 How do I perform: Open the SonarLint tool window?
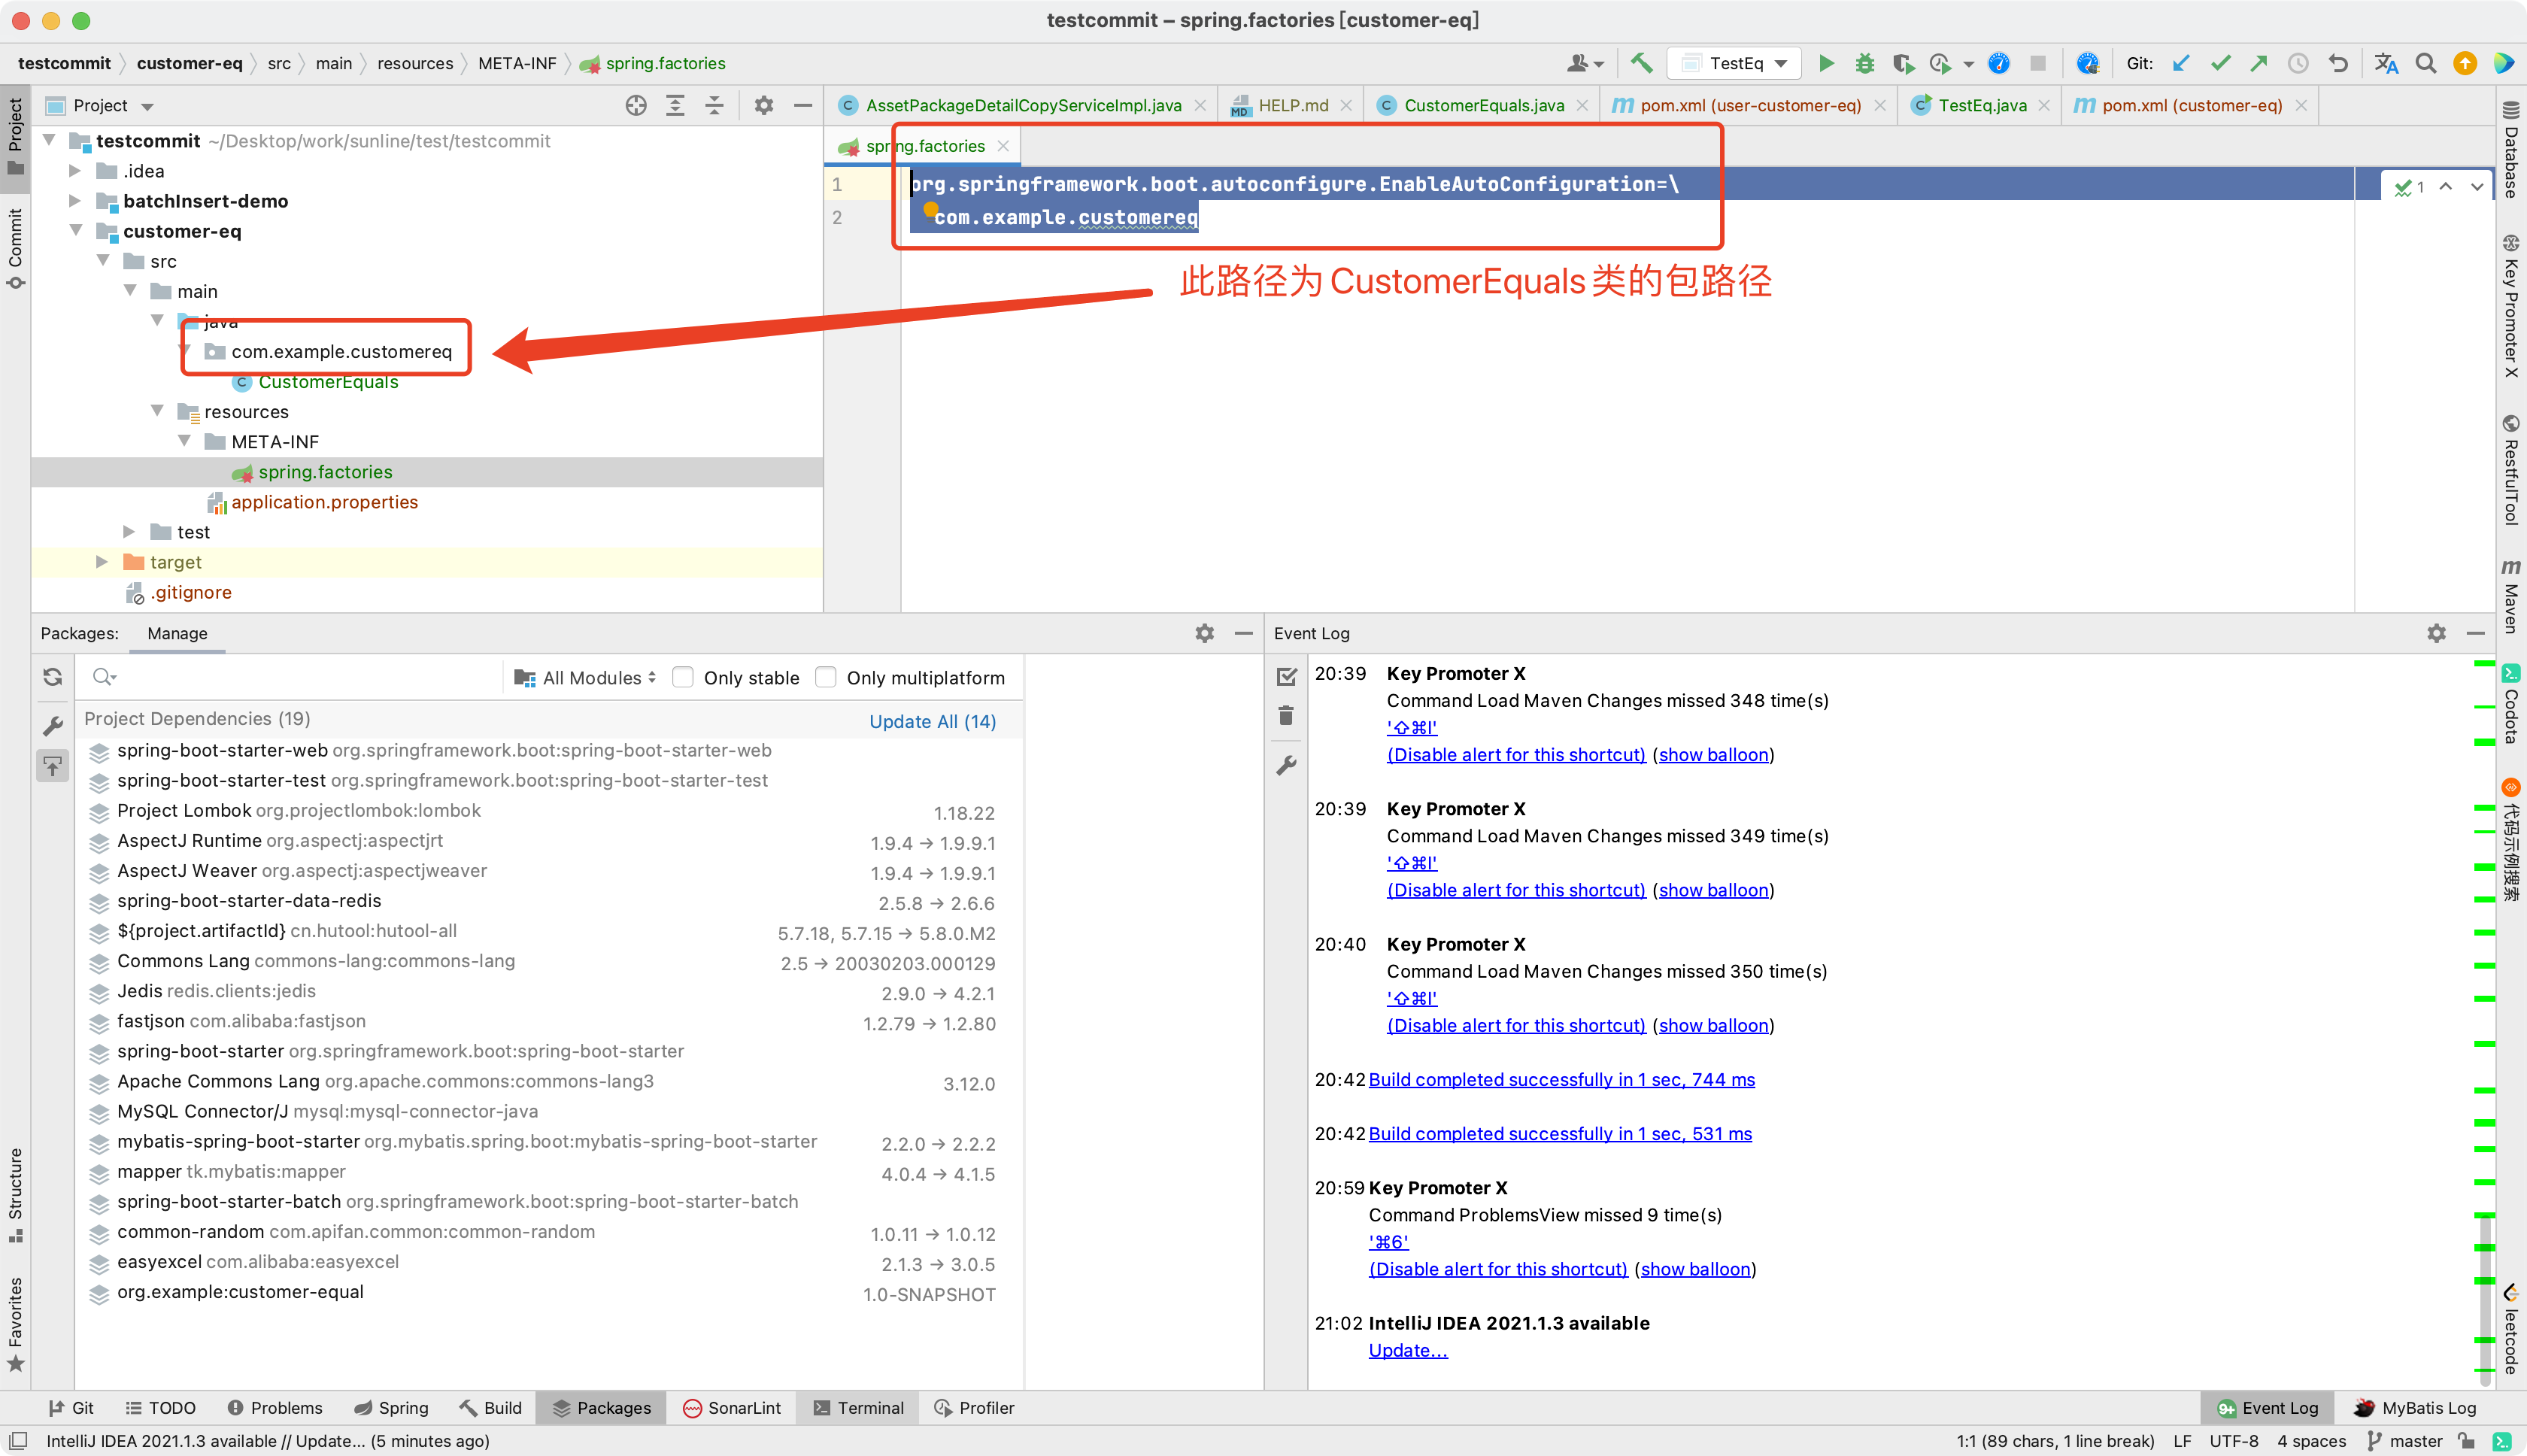coord(732,1407)
